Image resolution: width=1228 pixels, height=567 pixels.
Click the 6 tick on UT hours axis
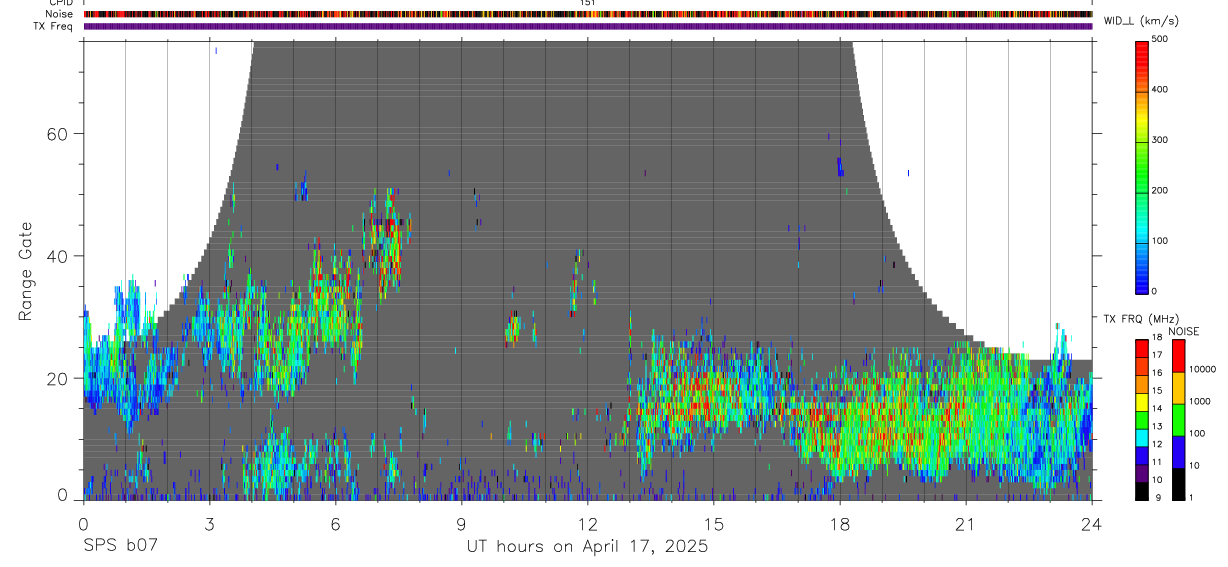point(335,524)
